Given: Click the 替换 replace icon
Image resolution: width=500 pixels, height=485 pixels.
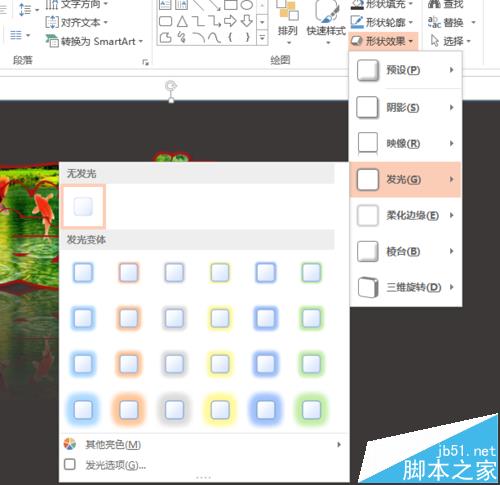Looking at the screenshot, I should 435,22.
